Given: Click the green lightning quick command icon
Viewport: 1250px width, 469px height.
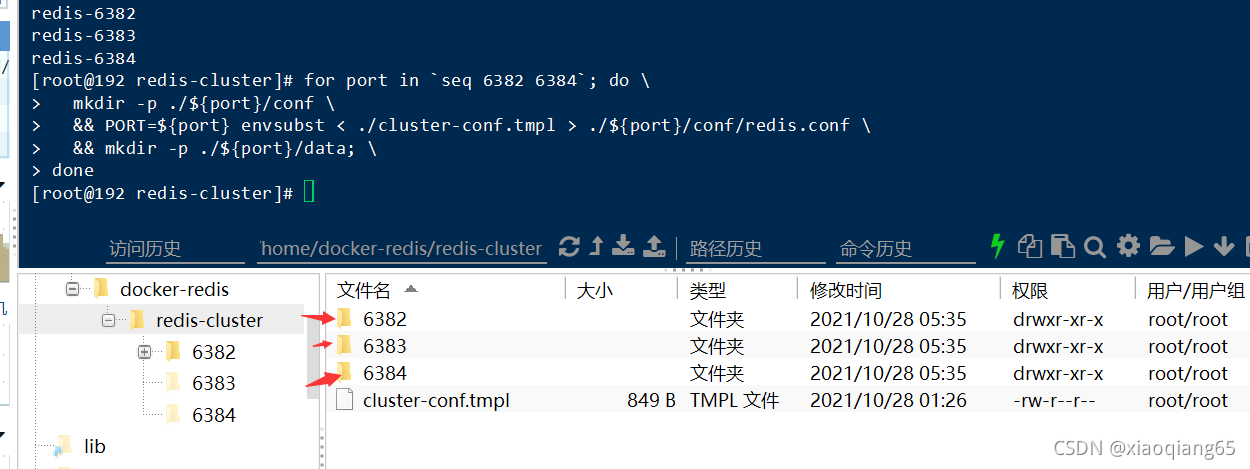Looking at the screenshot, I should tap(997, 246).
